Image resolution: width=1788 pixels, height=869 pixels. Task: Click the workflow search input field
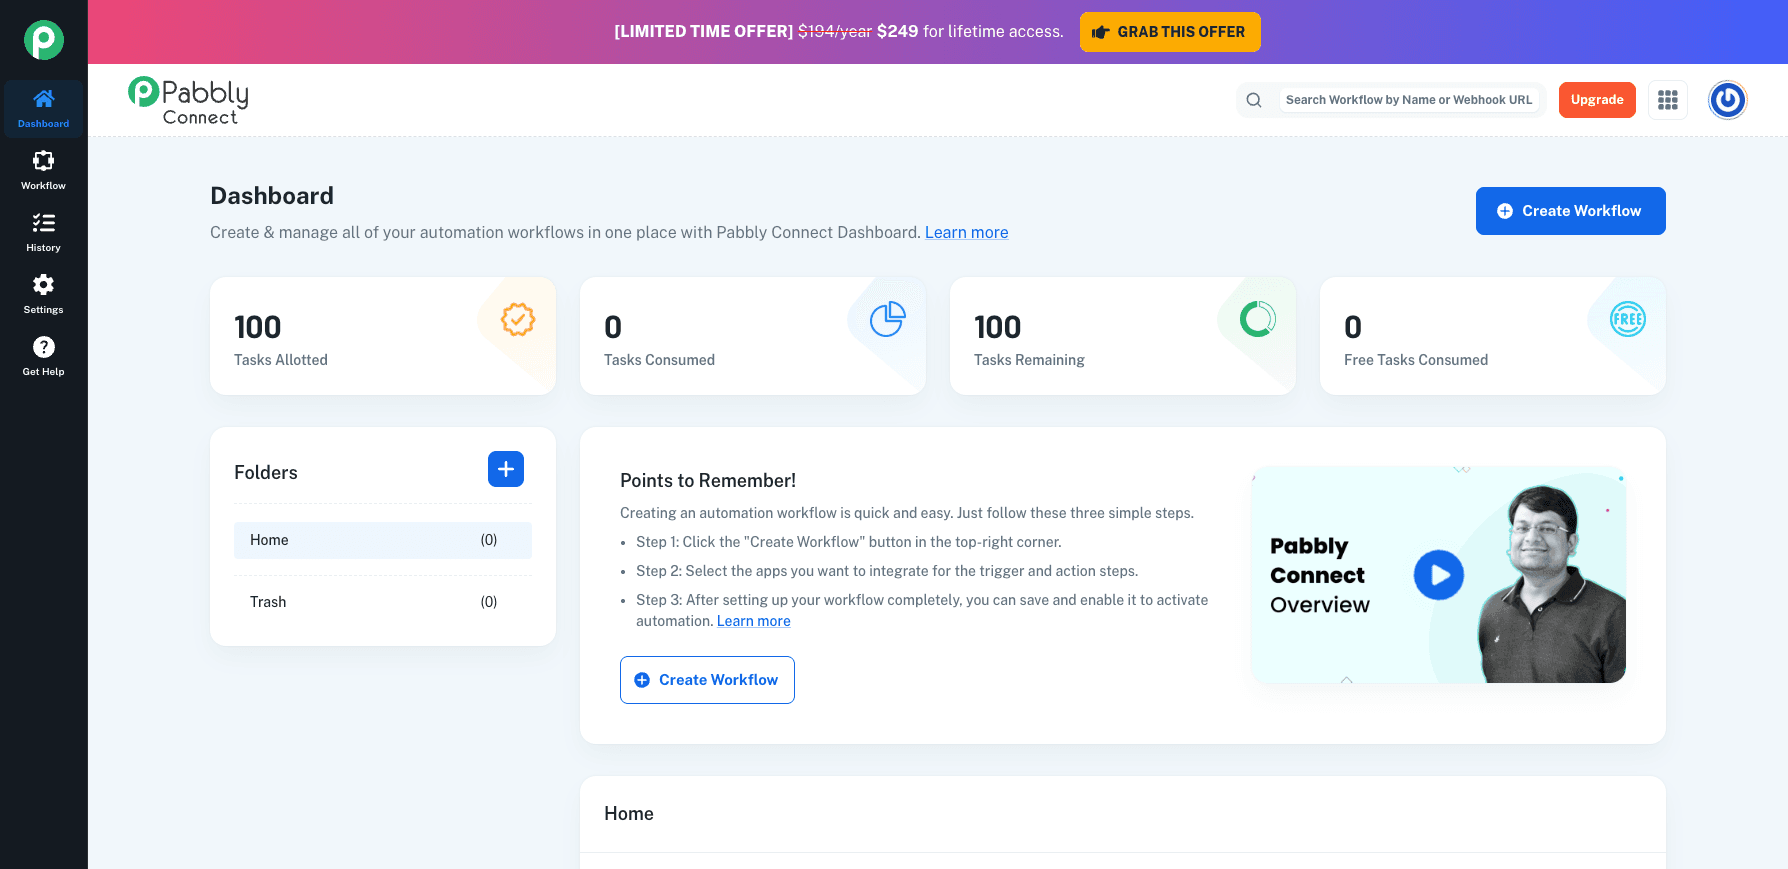[1410, 100]
